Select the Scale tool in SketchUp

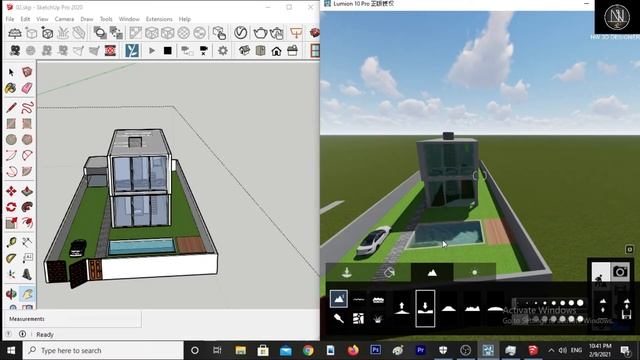[x=11, y=223]
